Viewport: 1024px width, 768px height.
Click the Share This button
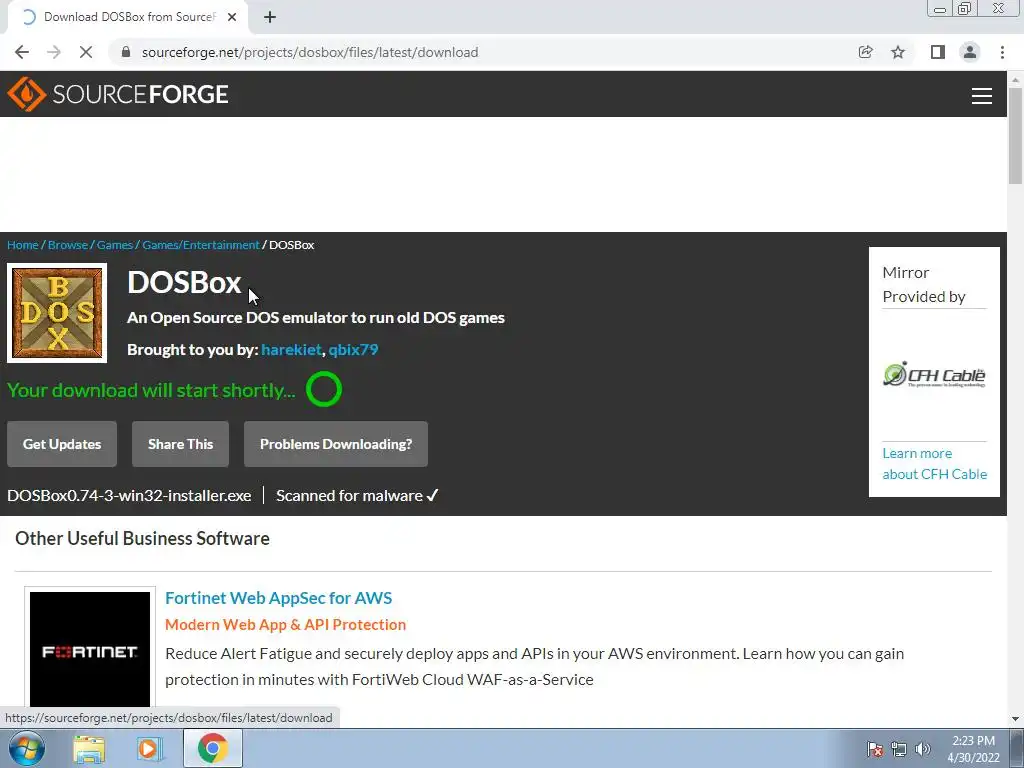click(180, 444)
